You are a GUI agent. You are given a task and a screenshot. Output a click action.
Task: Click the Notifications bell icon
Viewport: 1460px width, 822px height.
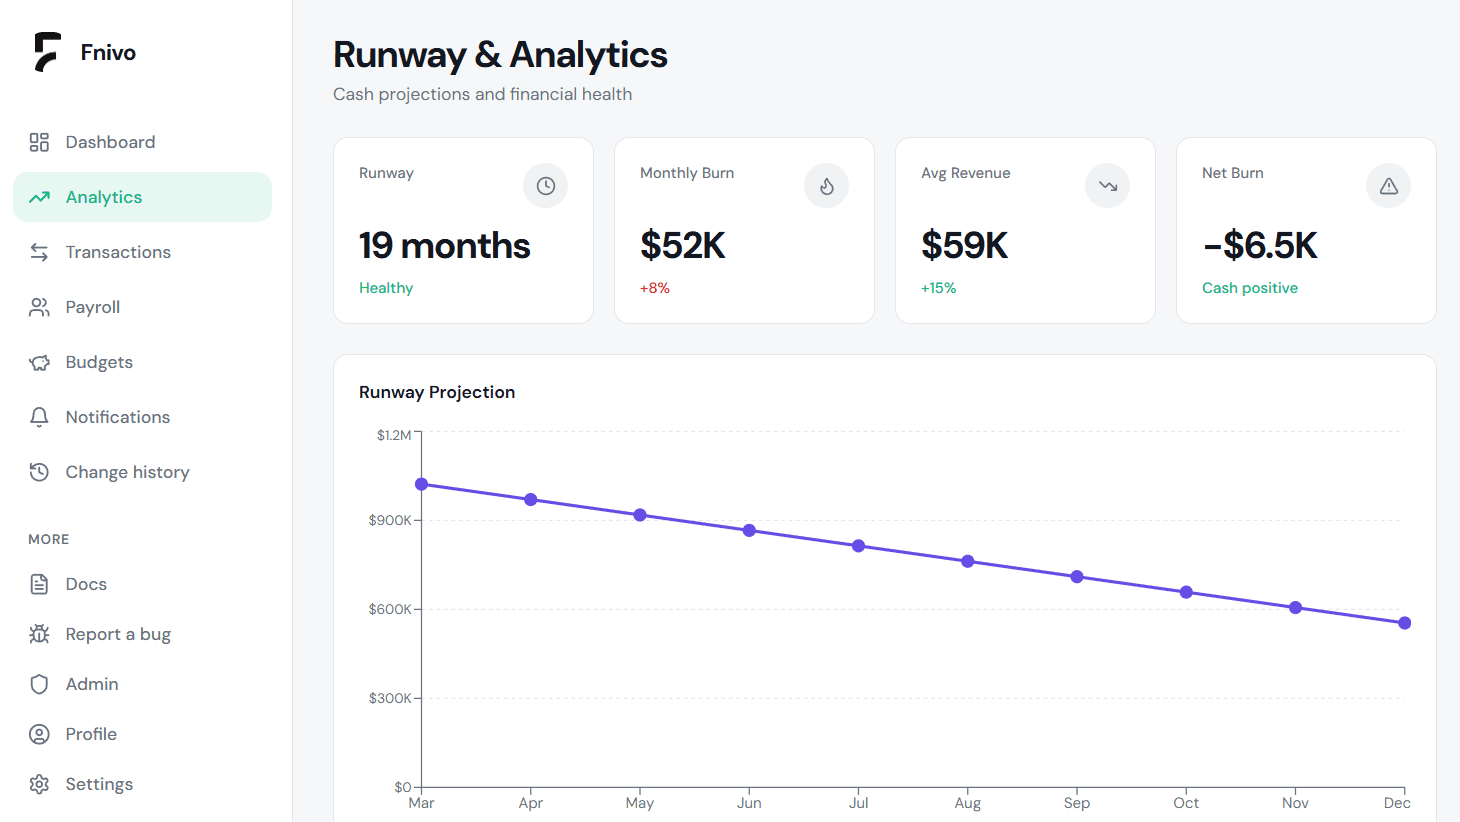39,417
